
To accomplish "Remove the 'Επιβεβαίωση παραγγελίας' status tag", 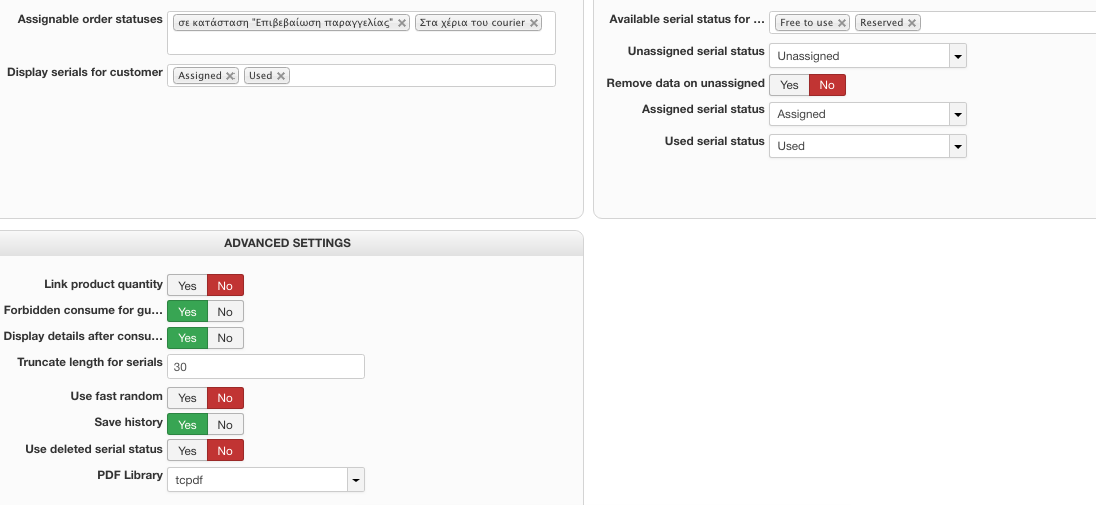I will coord(402,23).
